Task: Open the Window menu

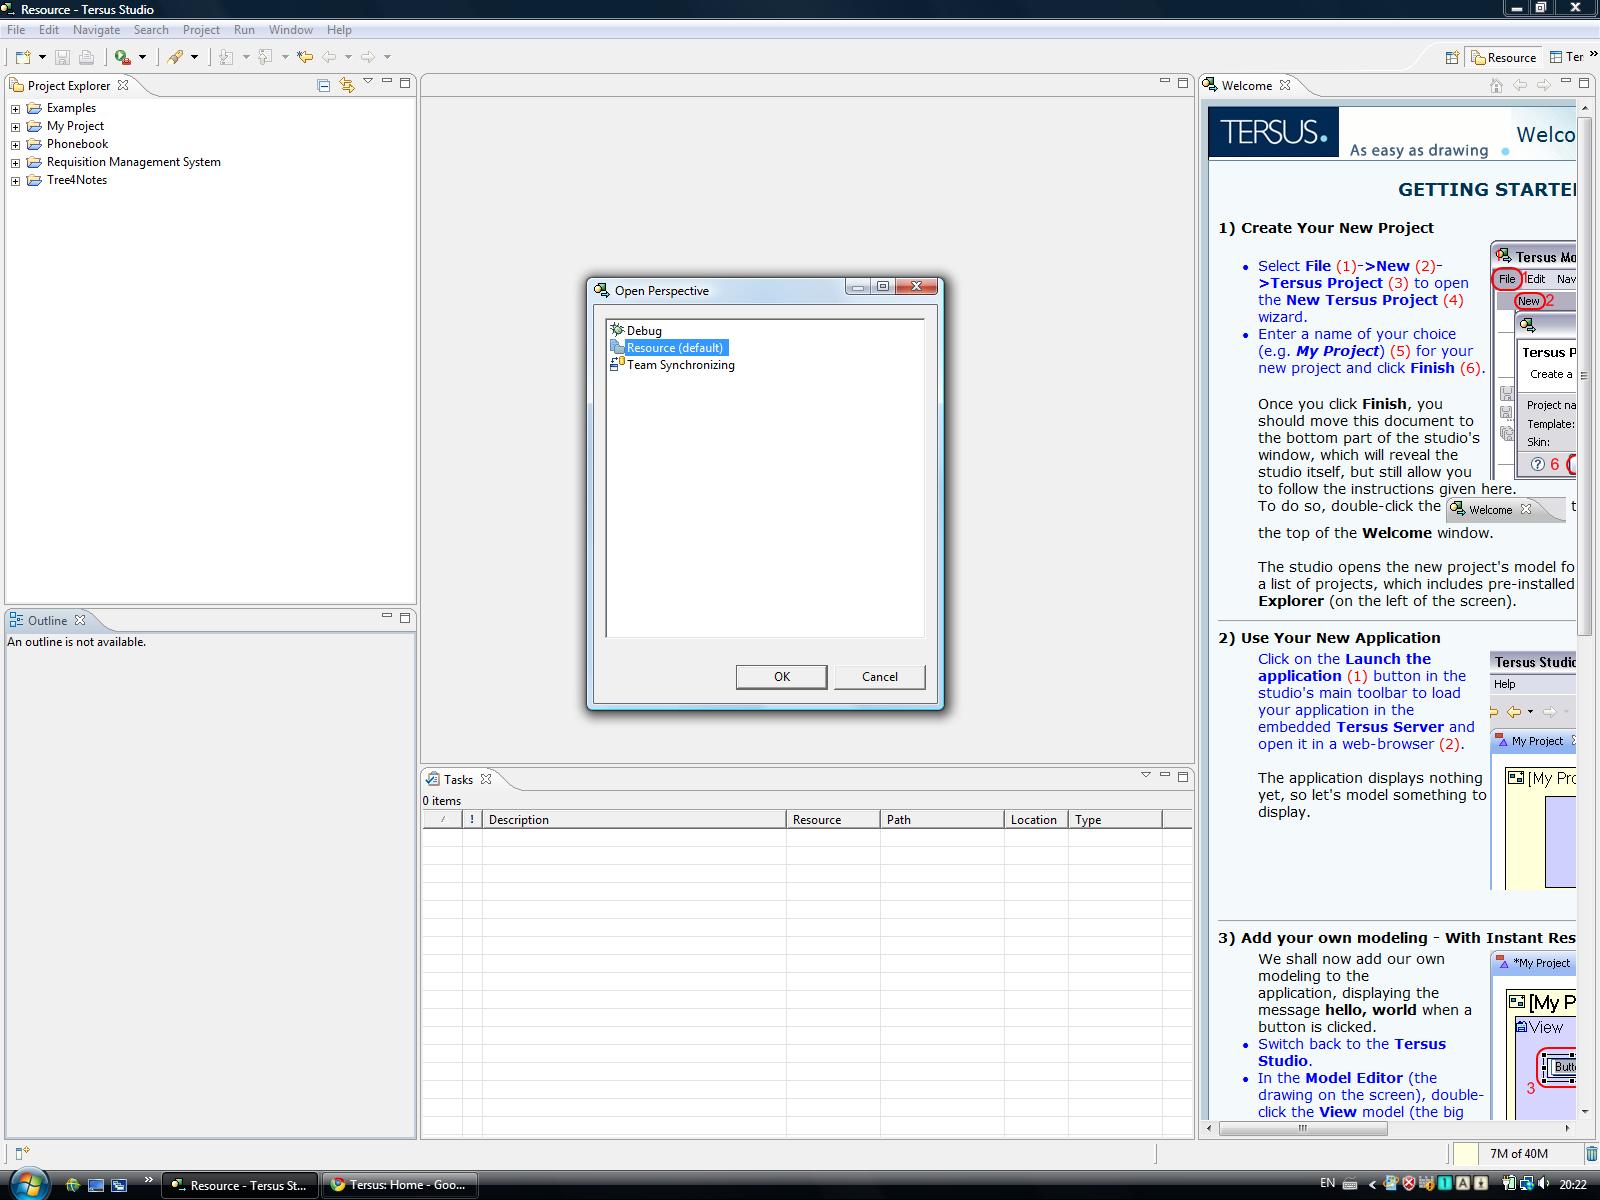Action: click(290, 30)
